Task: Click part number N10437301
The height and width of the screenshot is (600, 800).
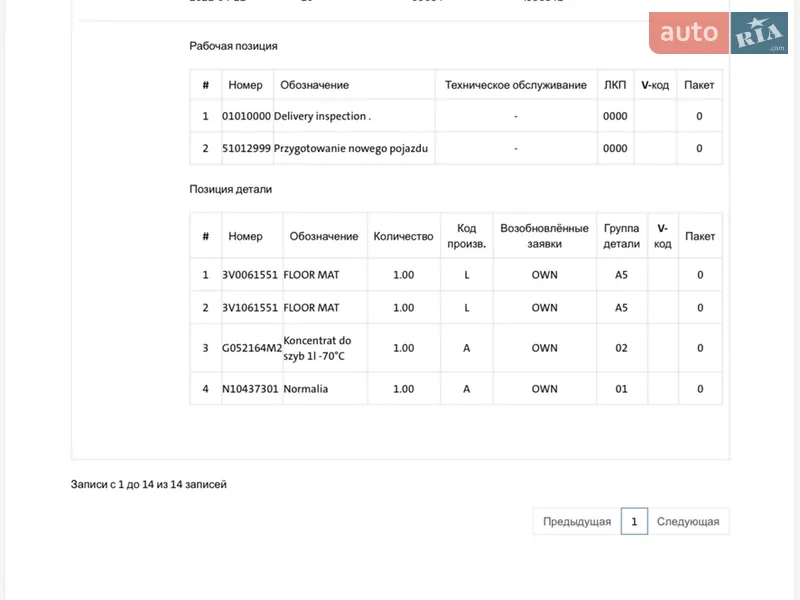Action: click(250, 389)
